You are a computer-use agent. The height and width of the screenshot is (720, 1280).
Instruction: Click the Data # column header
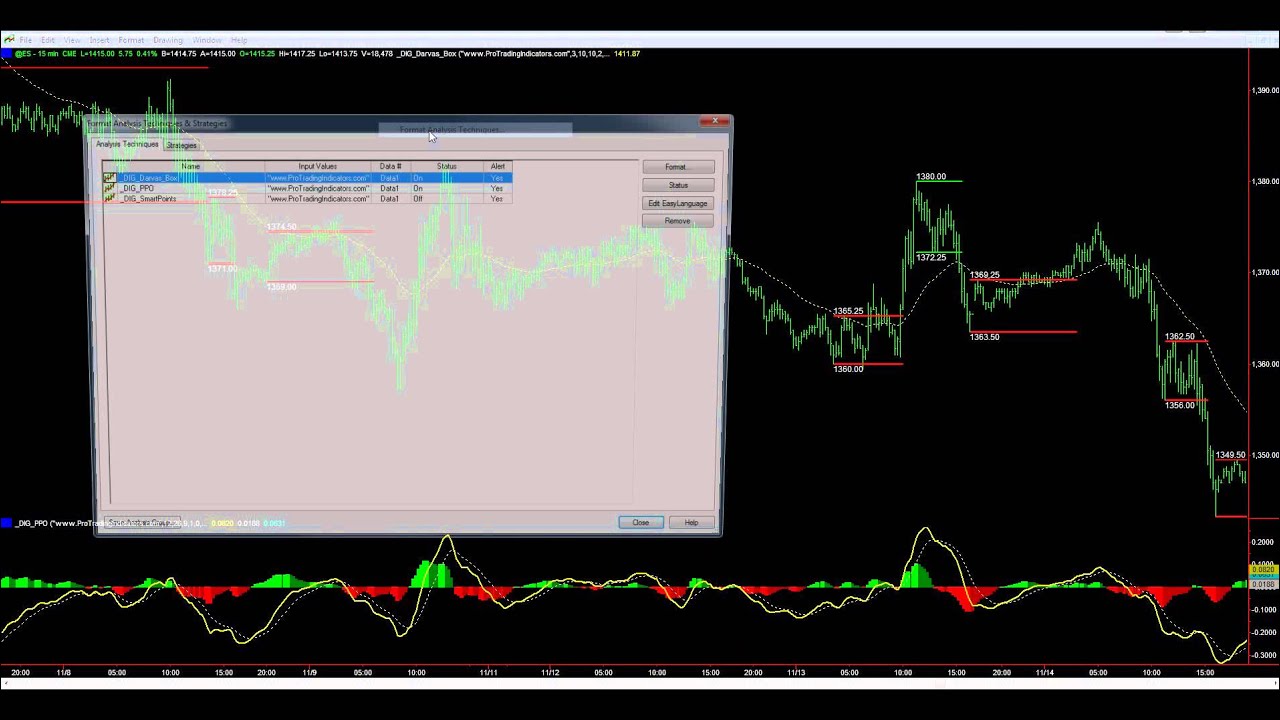click(x=390, y=166)
